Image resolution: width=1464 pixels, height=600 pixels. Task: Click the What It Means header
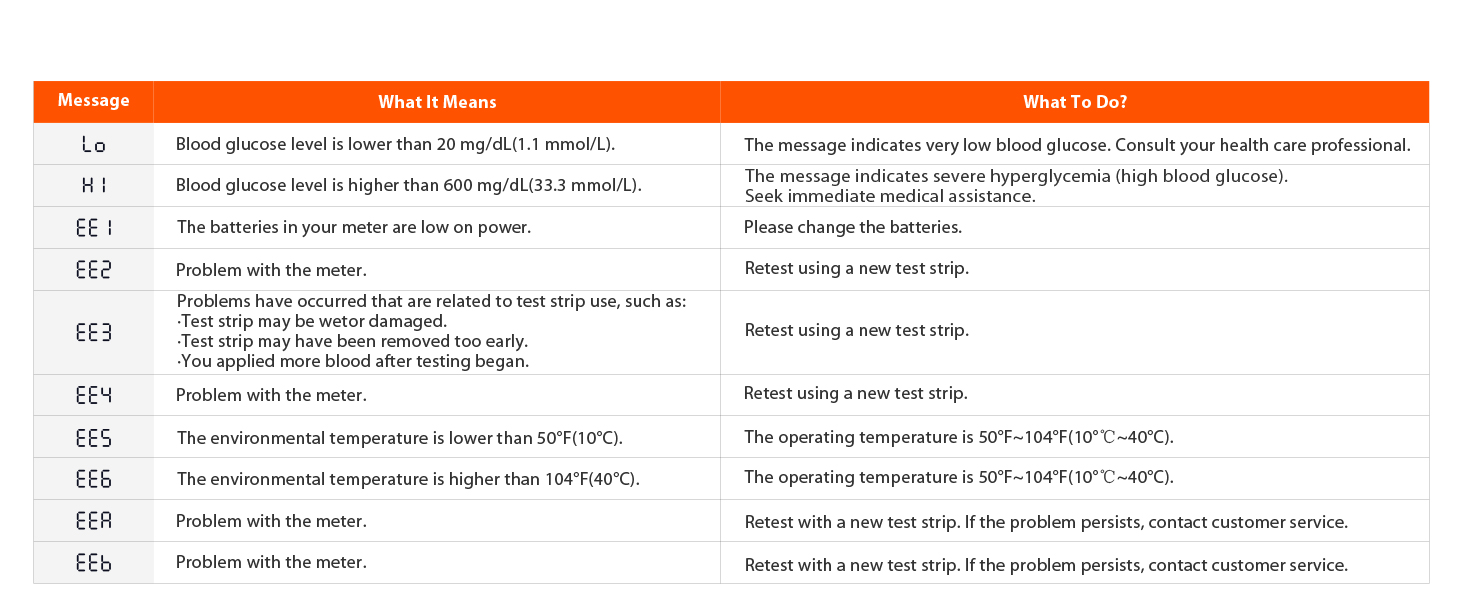point(436,102)
